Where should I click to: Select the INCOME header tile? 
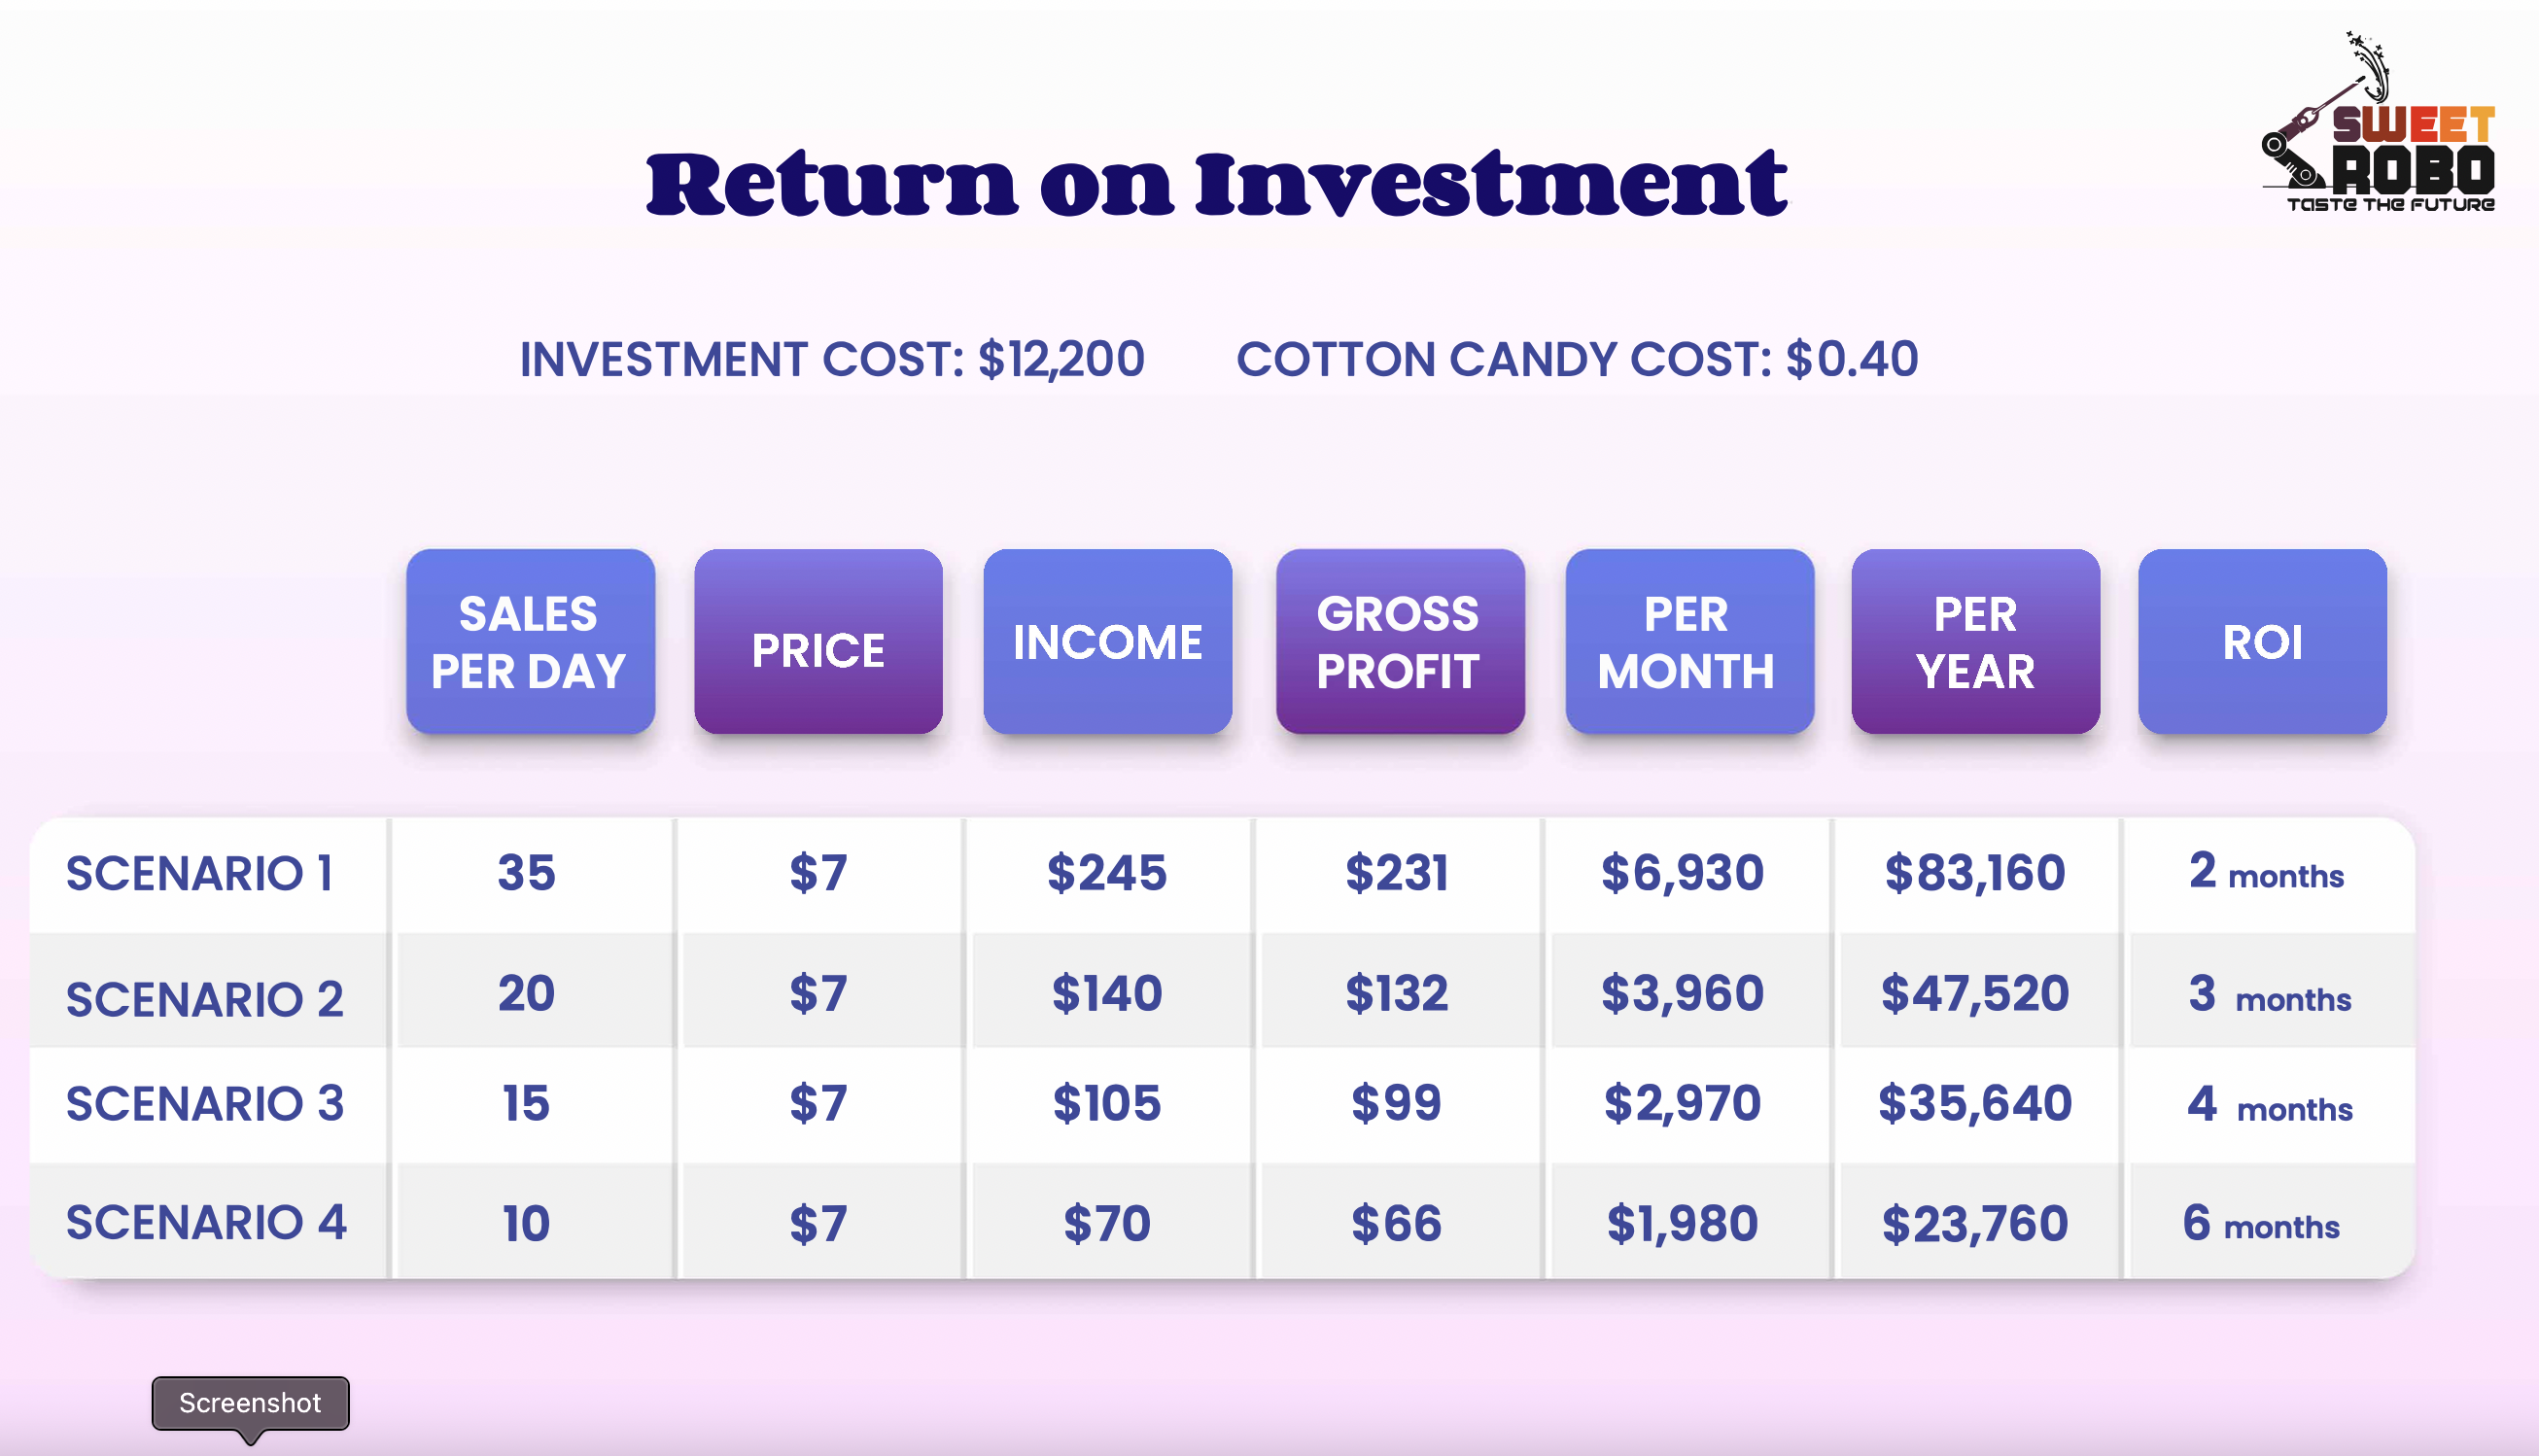click(x=1107, y=641)
